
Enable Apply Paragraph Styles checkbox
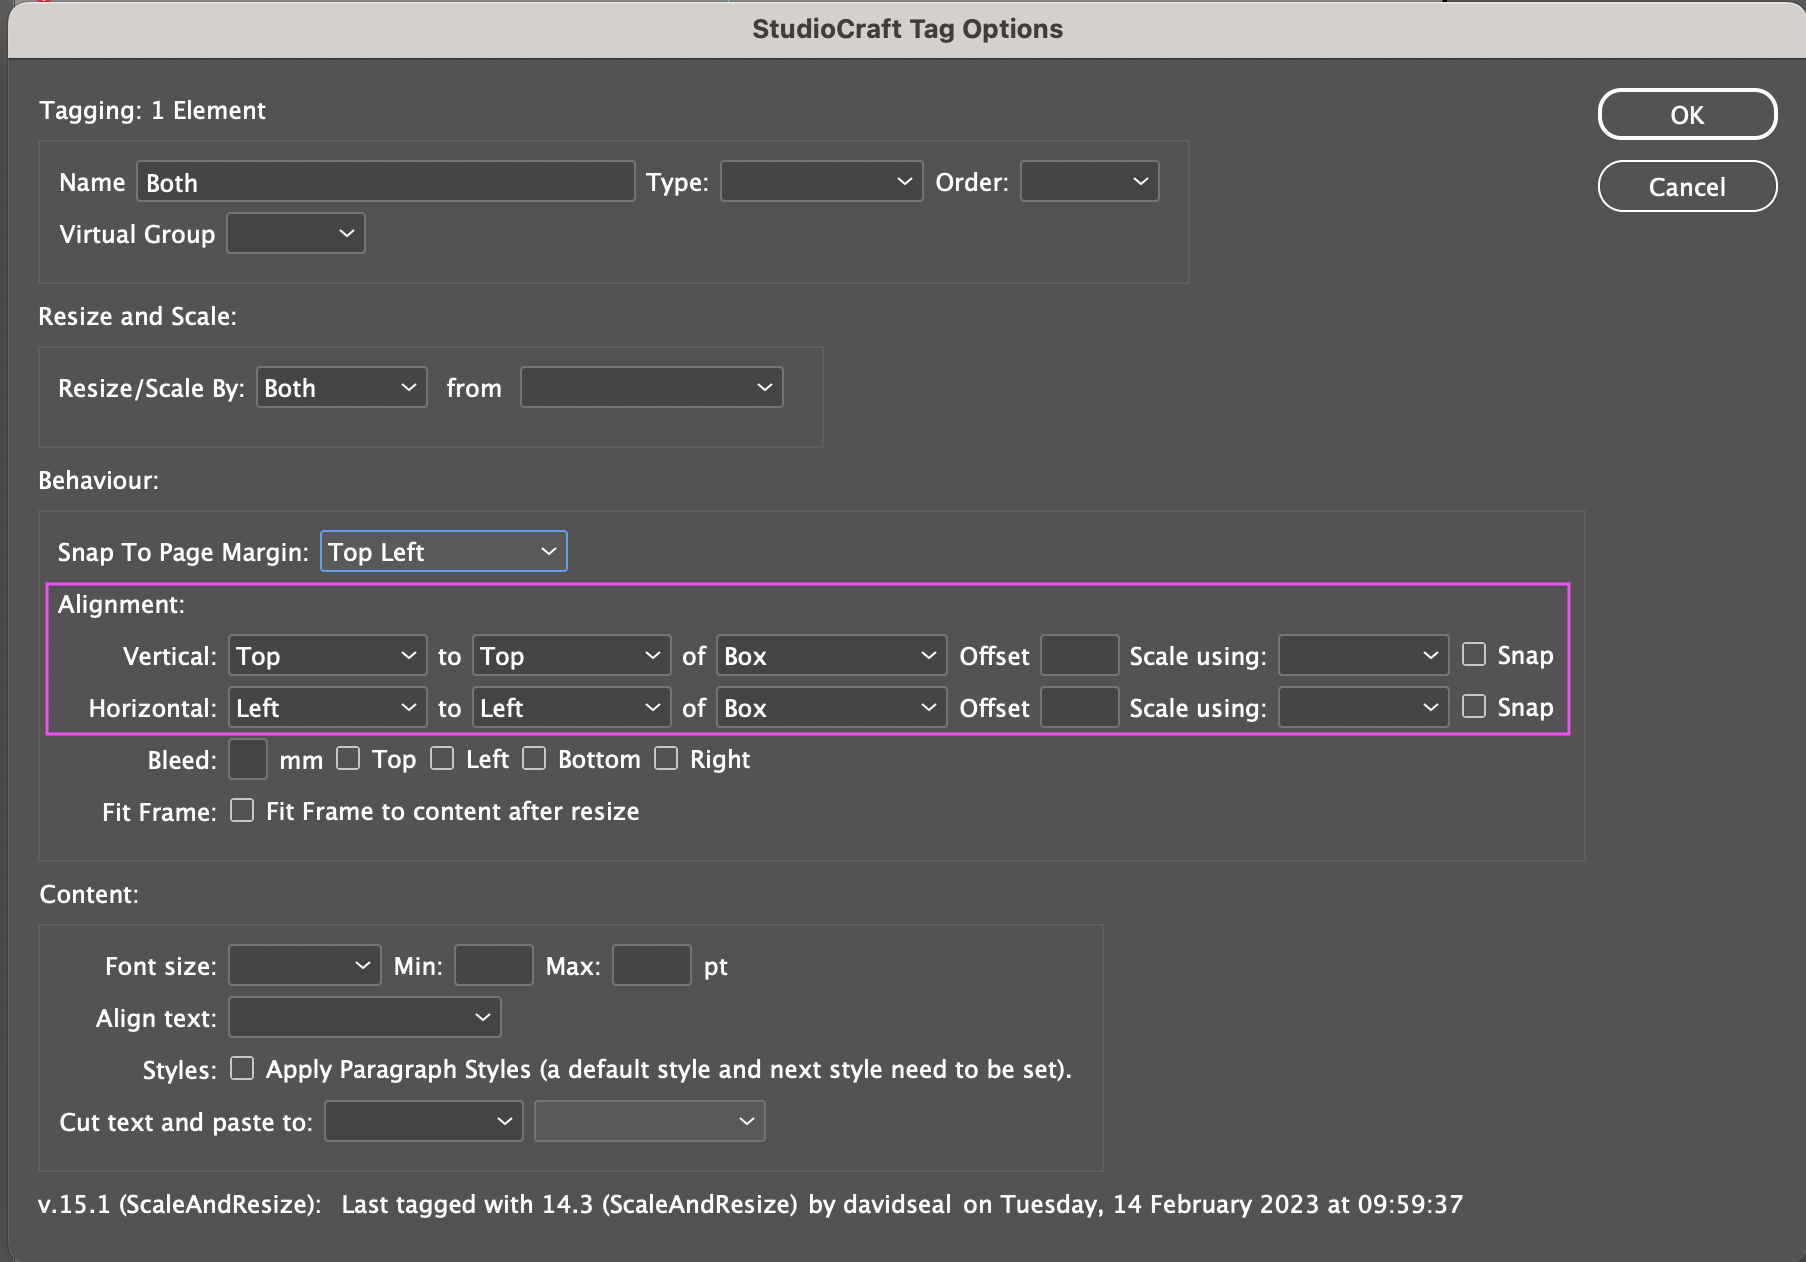point(242,1068)
